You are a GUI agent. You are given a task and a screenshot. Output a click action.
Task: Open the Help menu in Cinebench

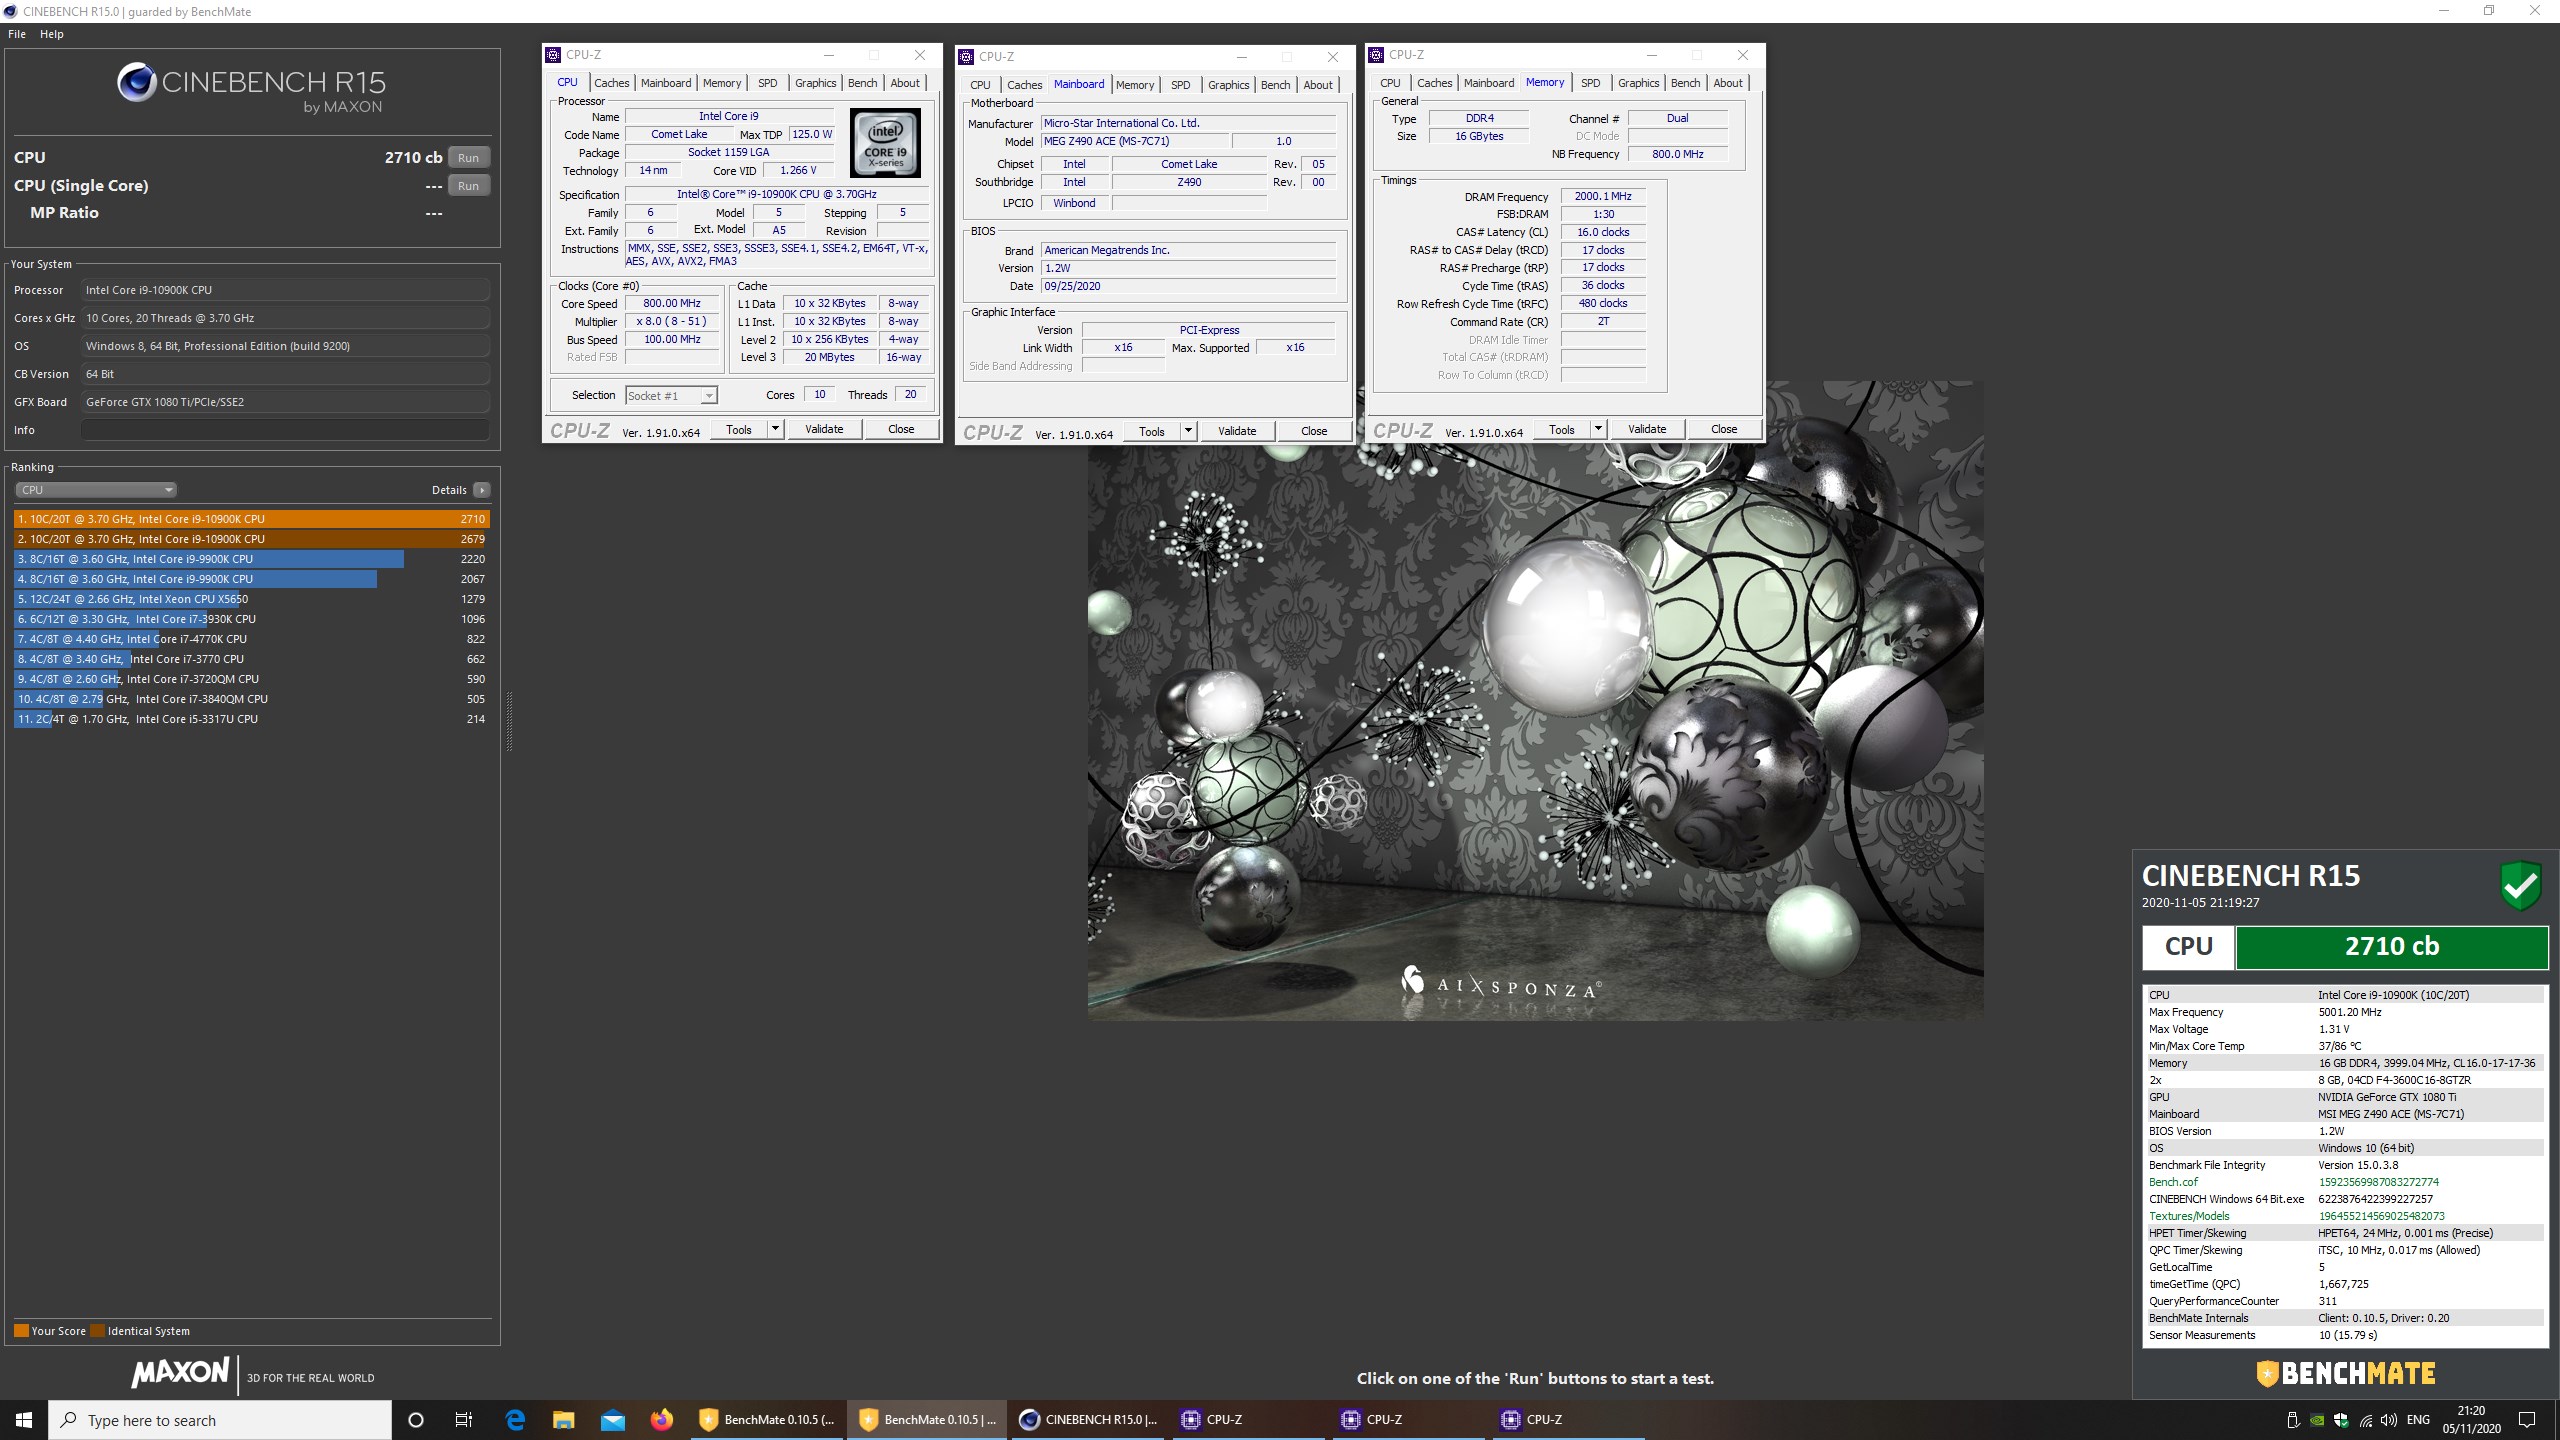pos(52,34)
